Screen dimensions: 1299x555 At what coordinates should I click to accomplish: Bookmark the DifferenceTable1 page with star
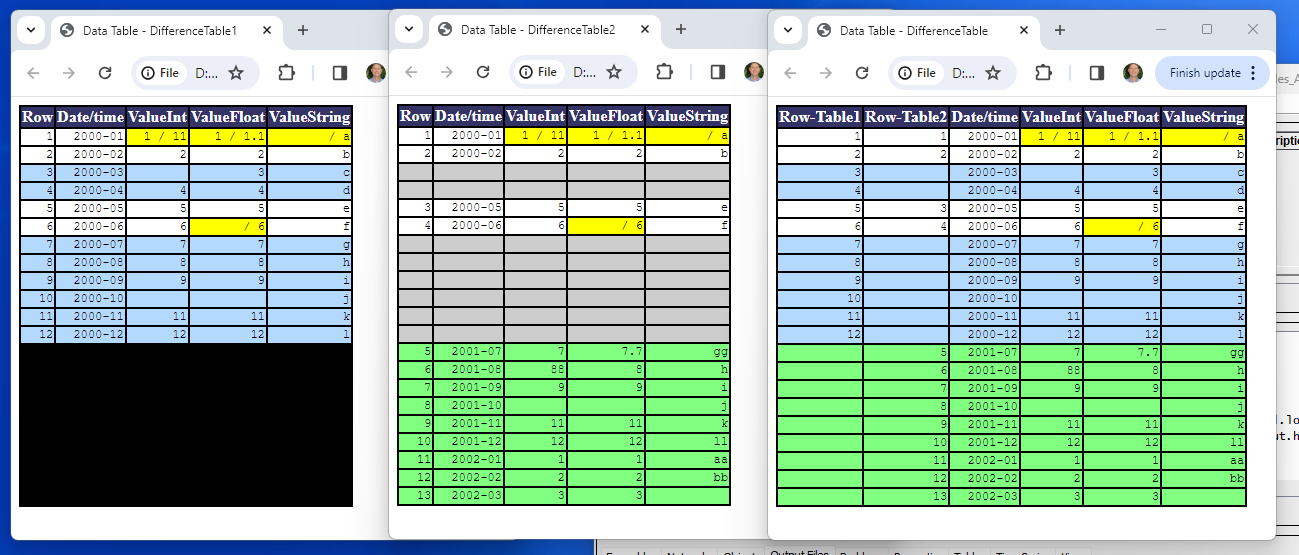[236, 73]
